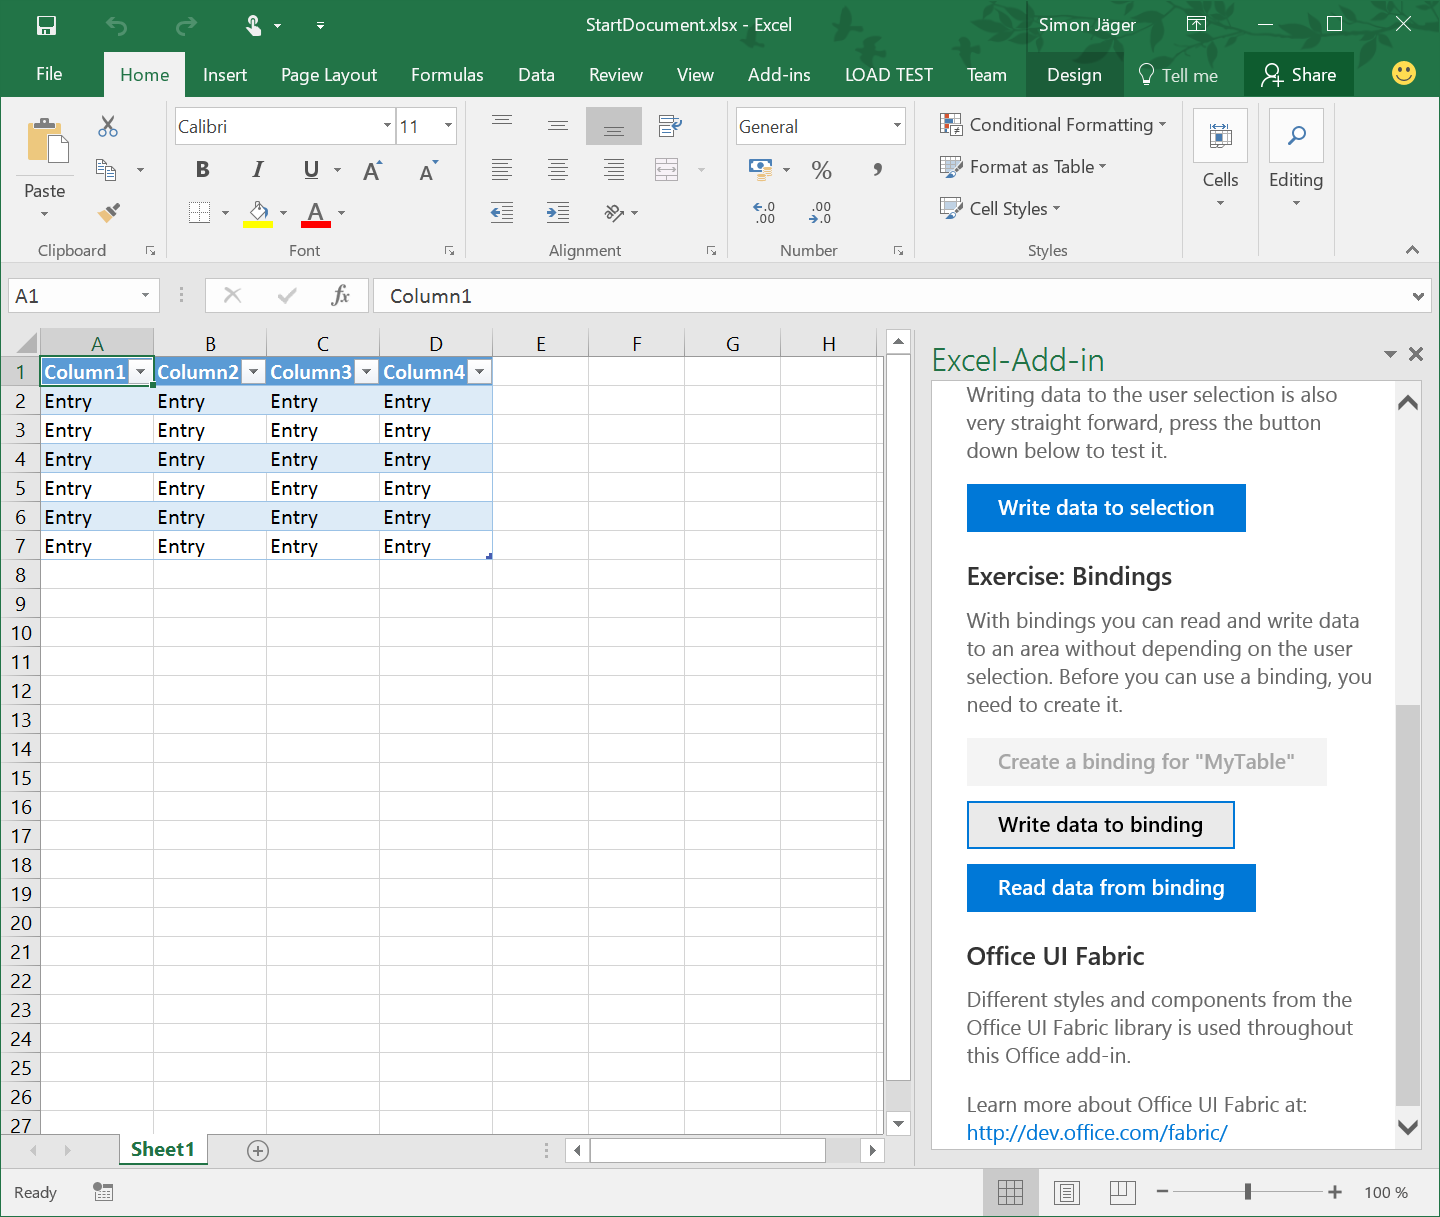The width and height of the screenshot is (1440, 1217).
Task: Open the Name Box dropdown
Action: [x=145, y=296]
